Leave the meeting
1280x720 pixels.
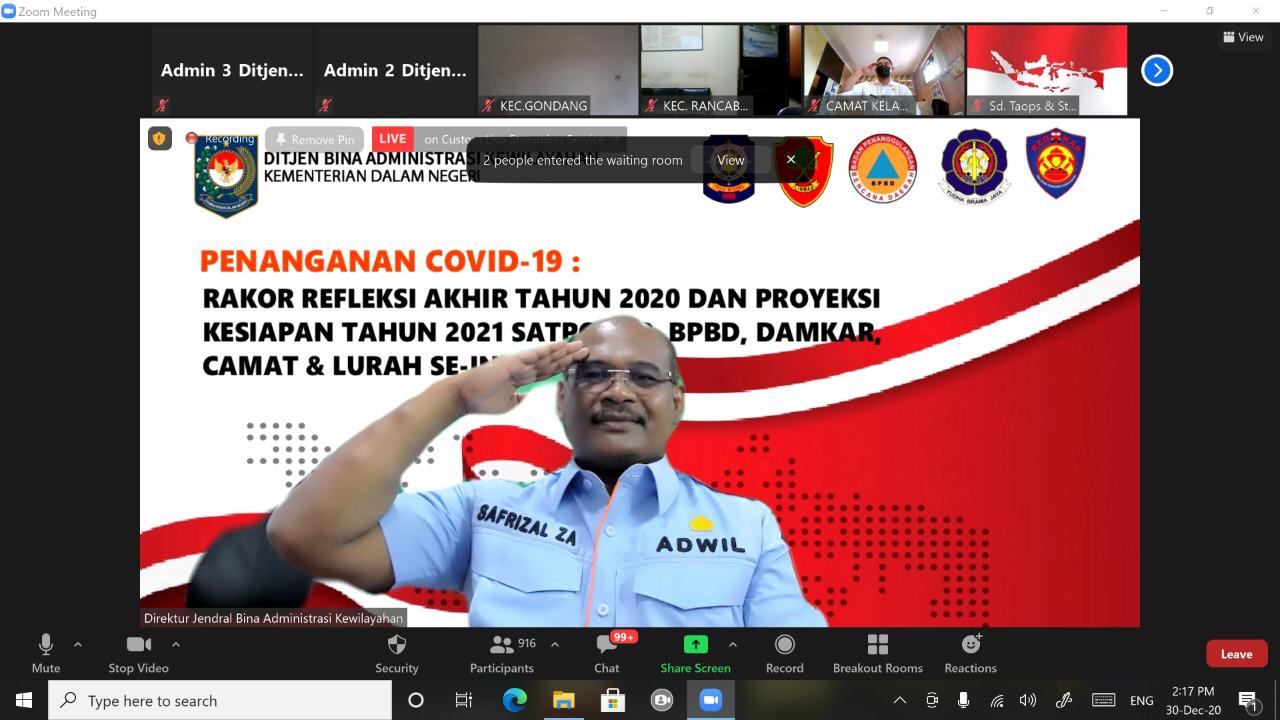coord(1236,654)
